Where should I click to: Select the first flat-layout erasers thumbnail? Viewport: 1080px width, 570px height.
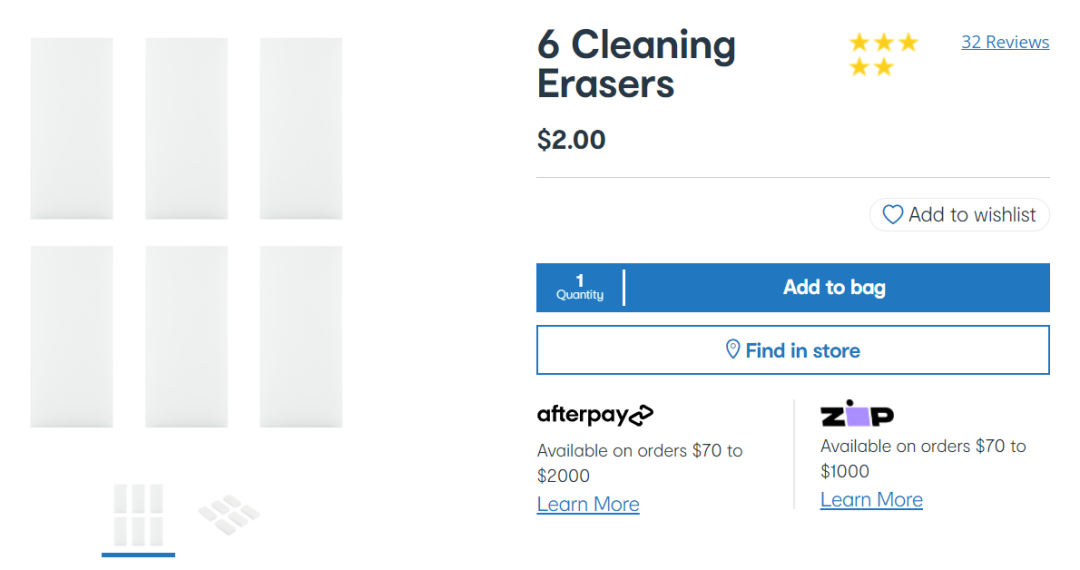(x=138, y=516)
